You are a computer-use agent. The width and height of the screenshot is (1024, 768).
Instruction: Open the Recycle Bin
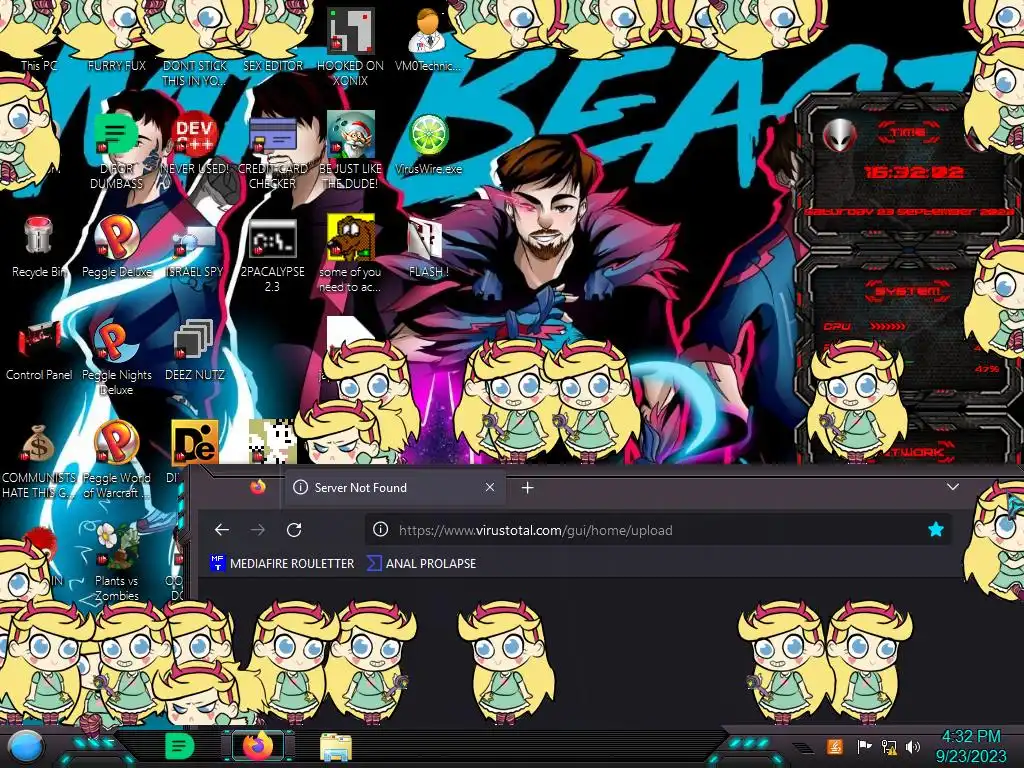39,247
